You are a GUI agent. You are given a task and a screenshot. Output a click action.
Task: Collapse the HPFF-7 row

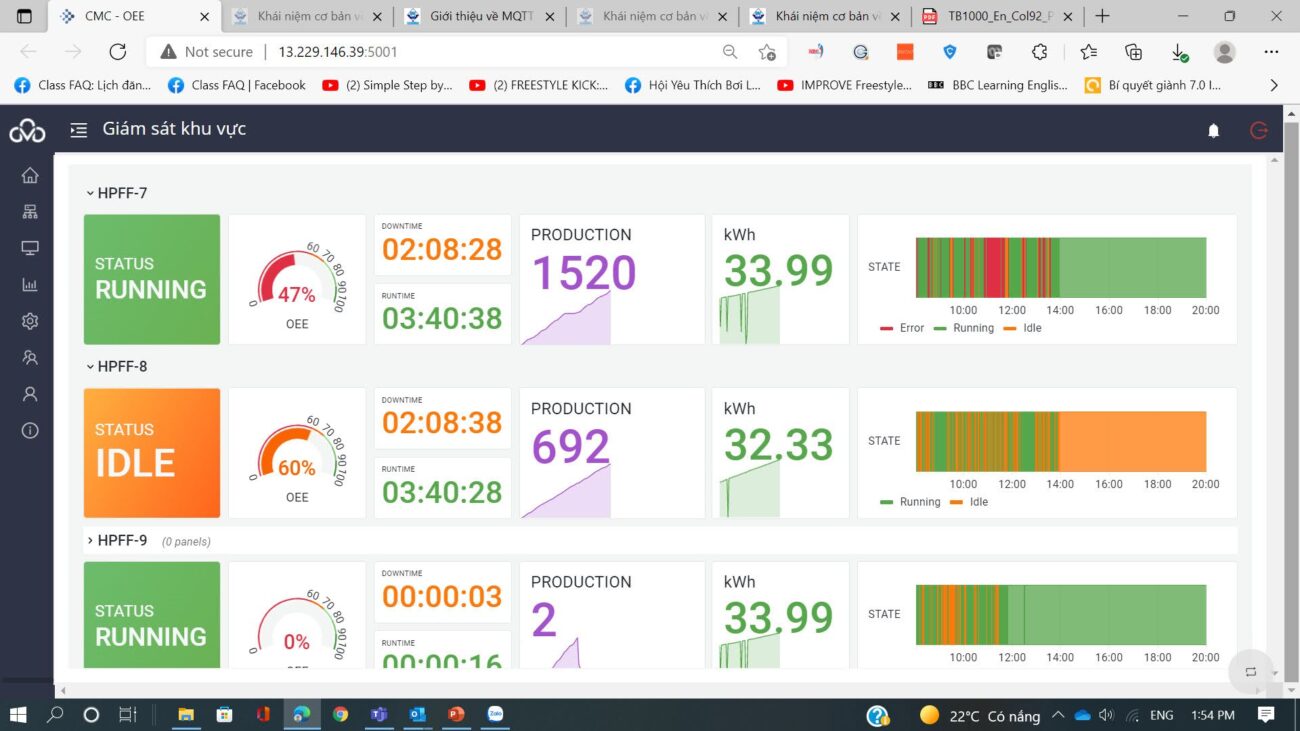tap(120, 193)
